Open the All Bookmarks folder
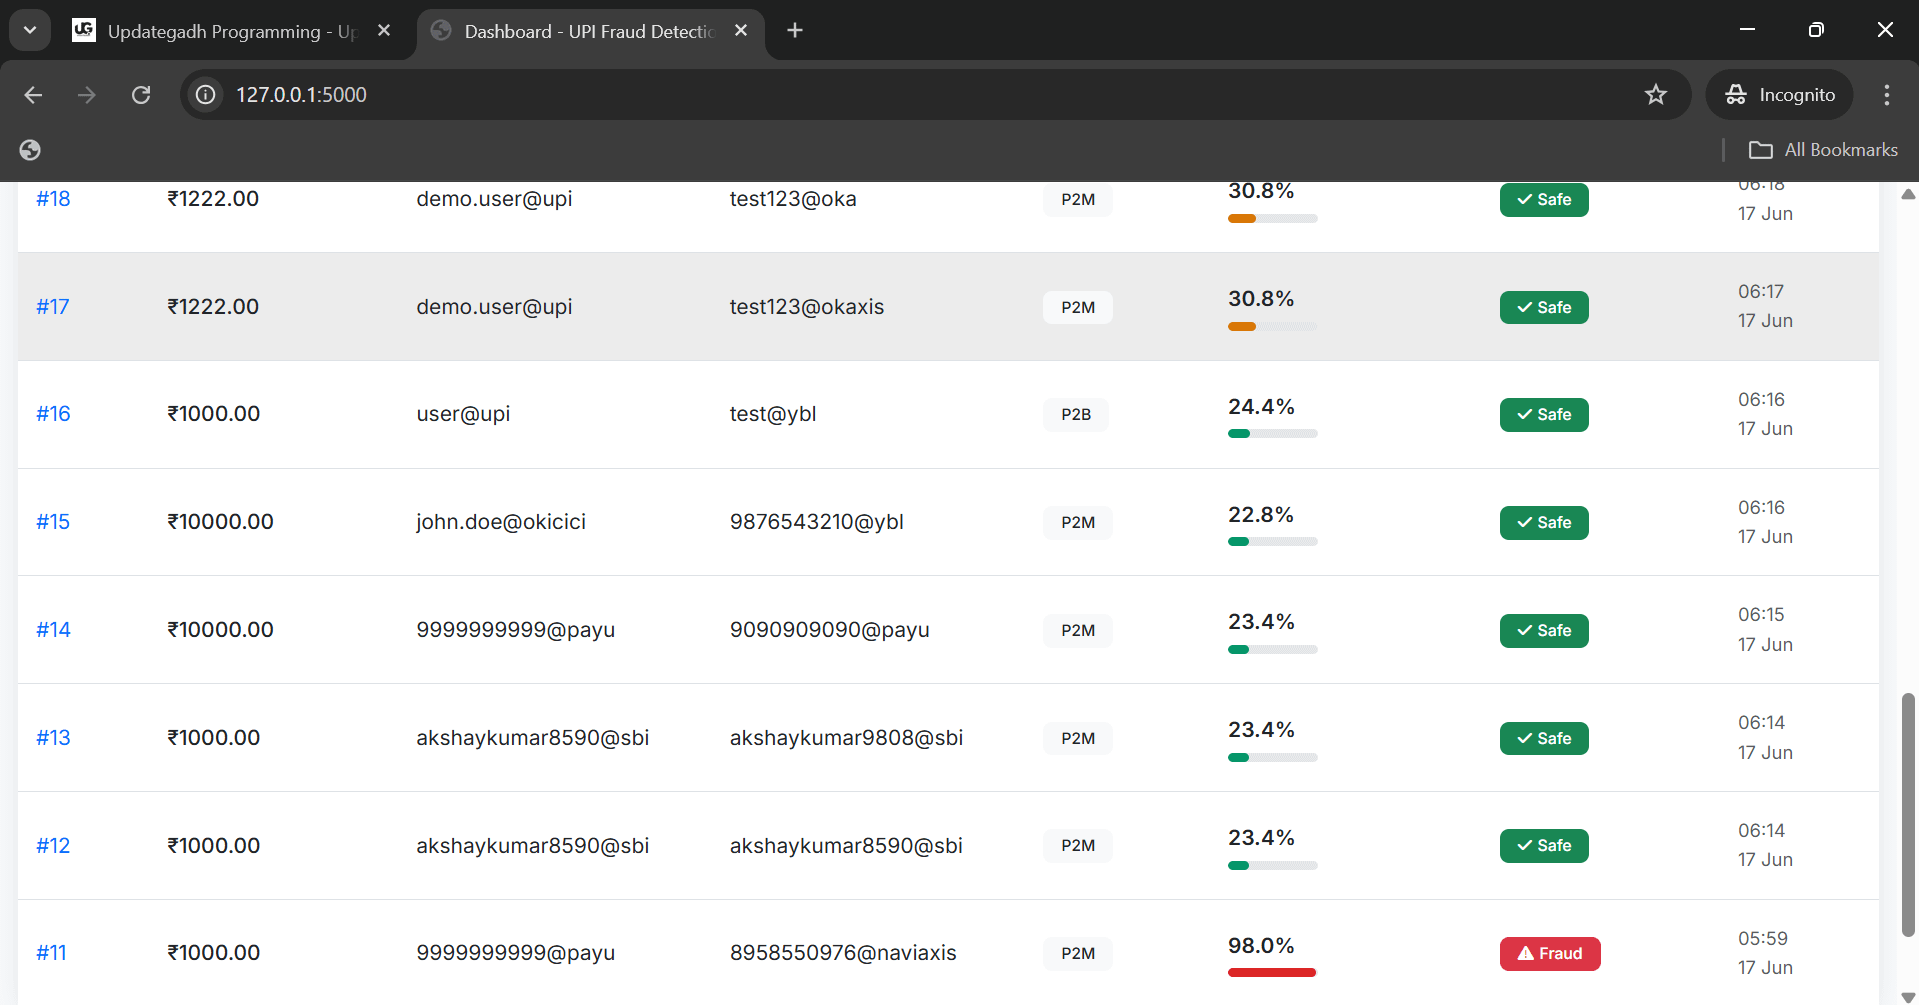The width and height of the screenshot is (1919, 1005). tap(1823, 150)
